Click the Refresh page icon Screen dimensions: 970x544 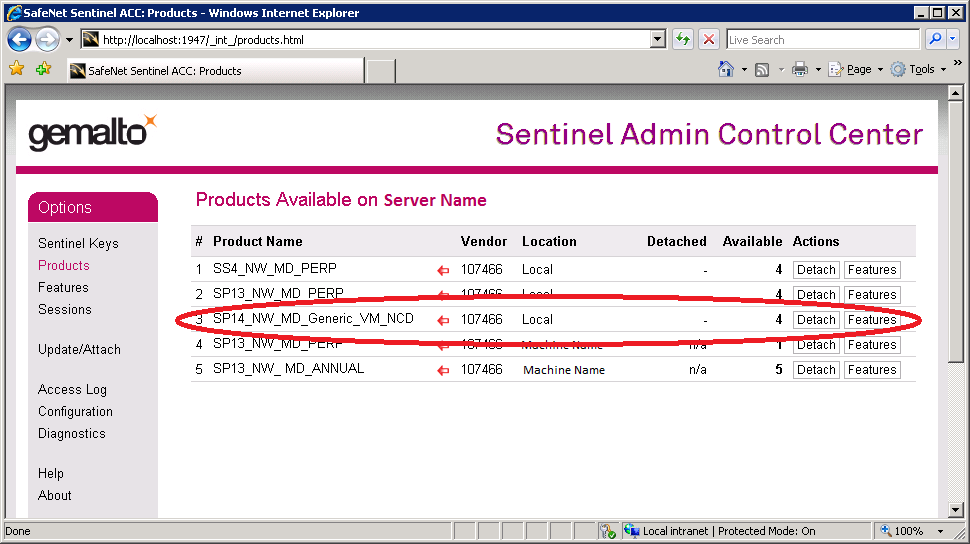[683, 40]
